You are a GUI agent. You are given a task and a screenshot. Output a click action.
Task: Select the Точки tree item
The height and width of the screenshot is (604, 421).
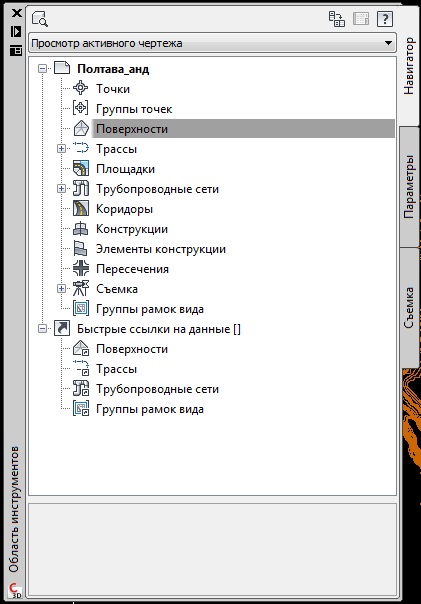113,89
